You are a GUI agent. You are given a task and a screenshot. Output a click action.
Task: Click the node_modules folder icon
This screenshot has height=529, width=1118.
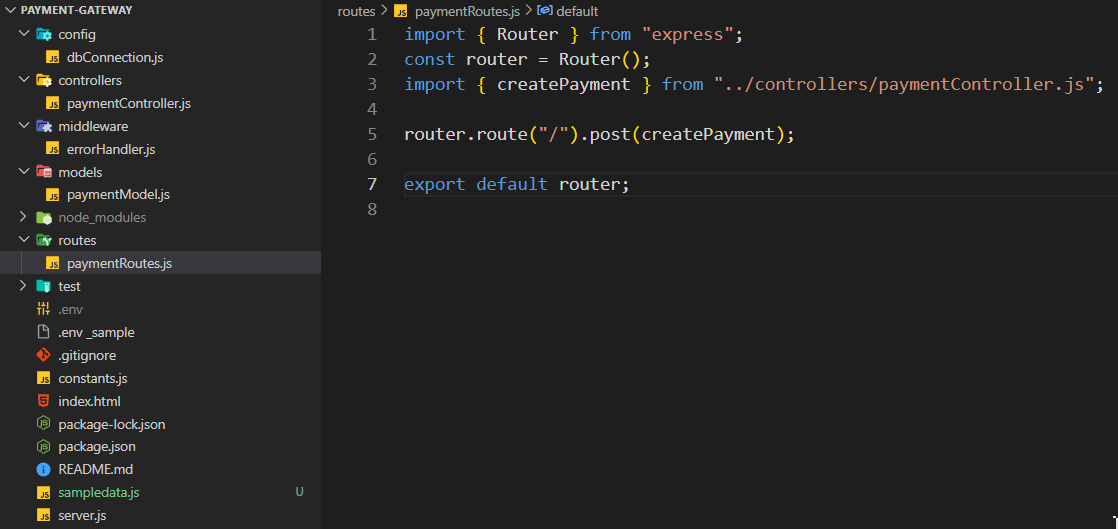point(43,217)
